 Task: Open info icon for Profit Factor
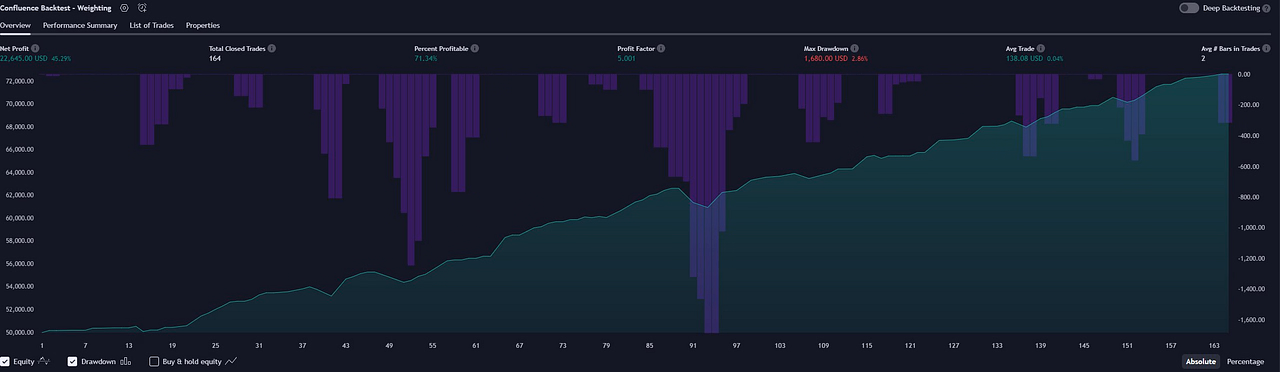pyautogui.click(x=661, y=47)
